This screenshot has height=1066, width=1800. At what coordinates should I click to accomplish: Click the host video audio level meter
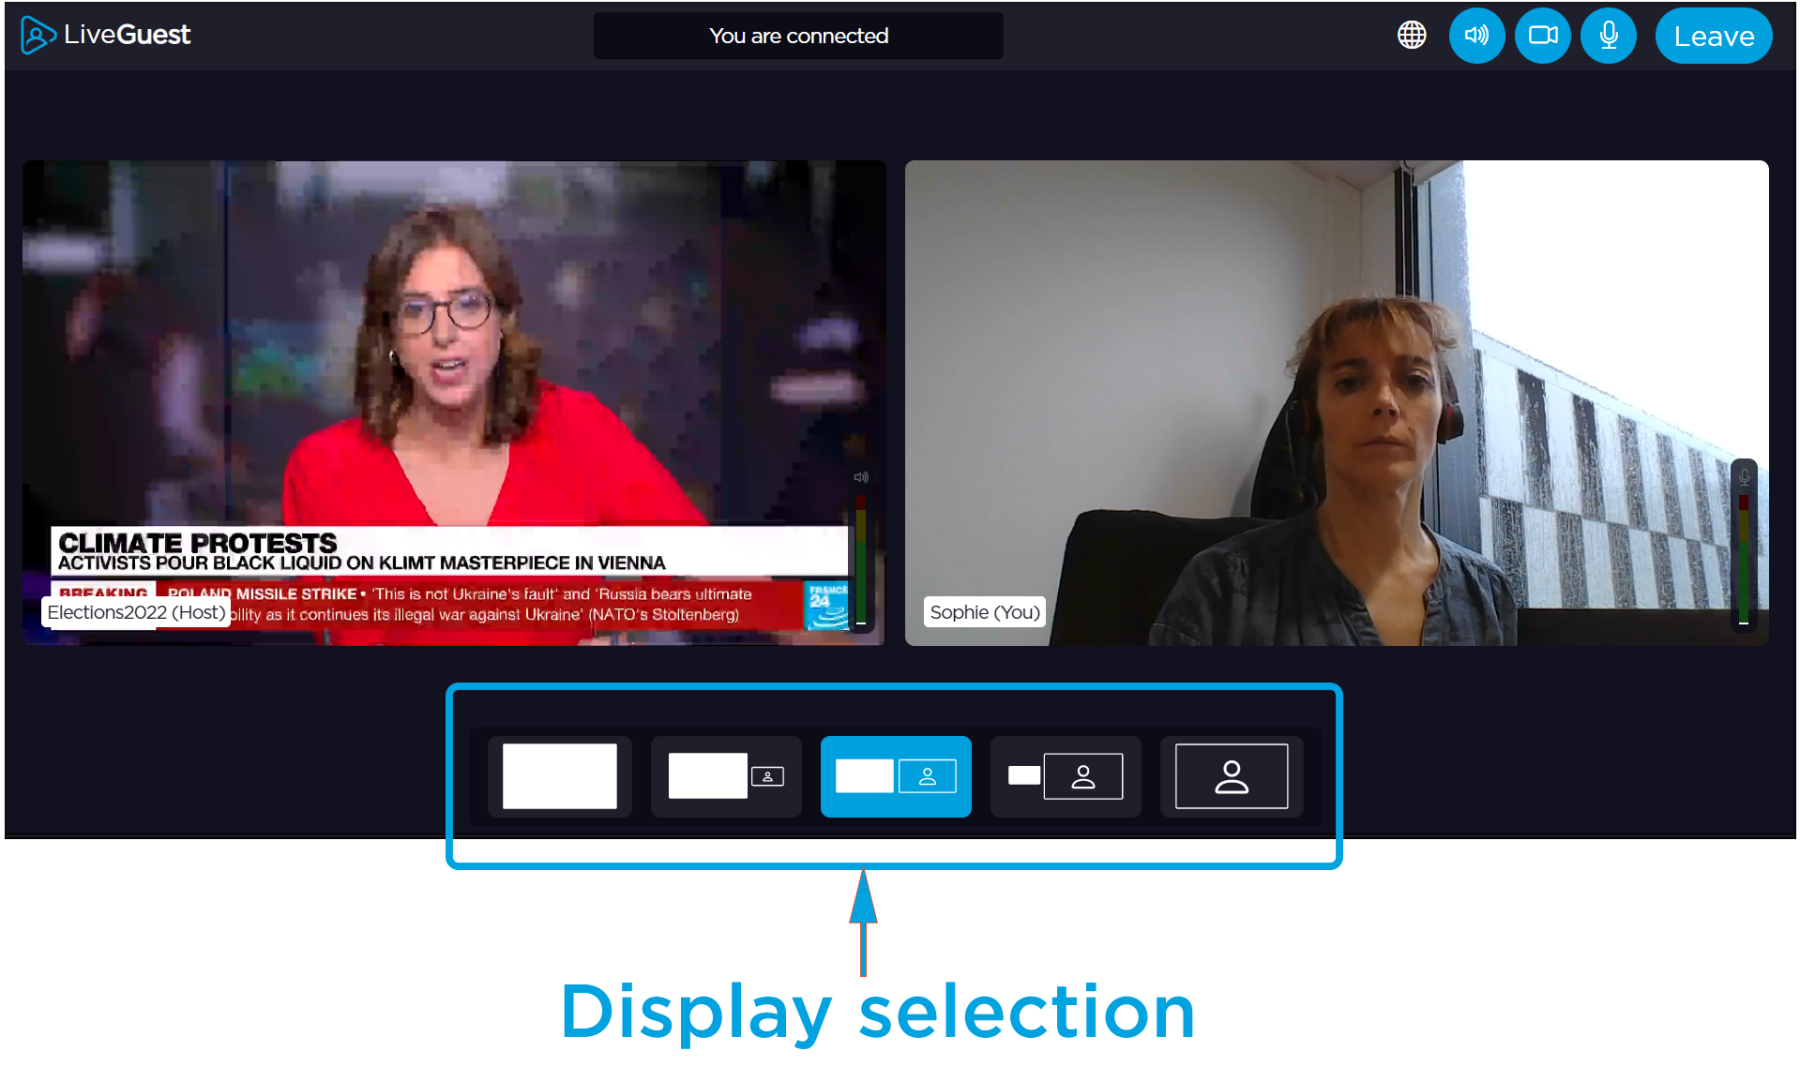pos(860,560)
